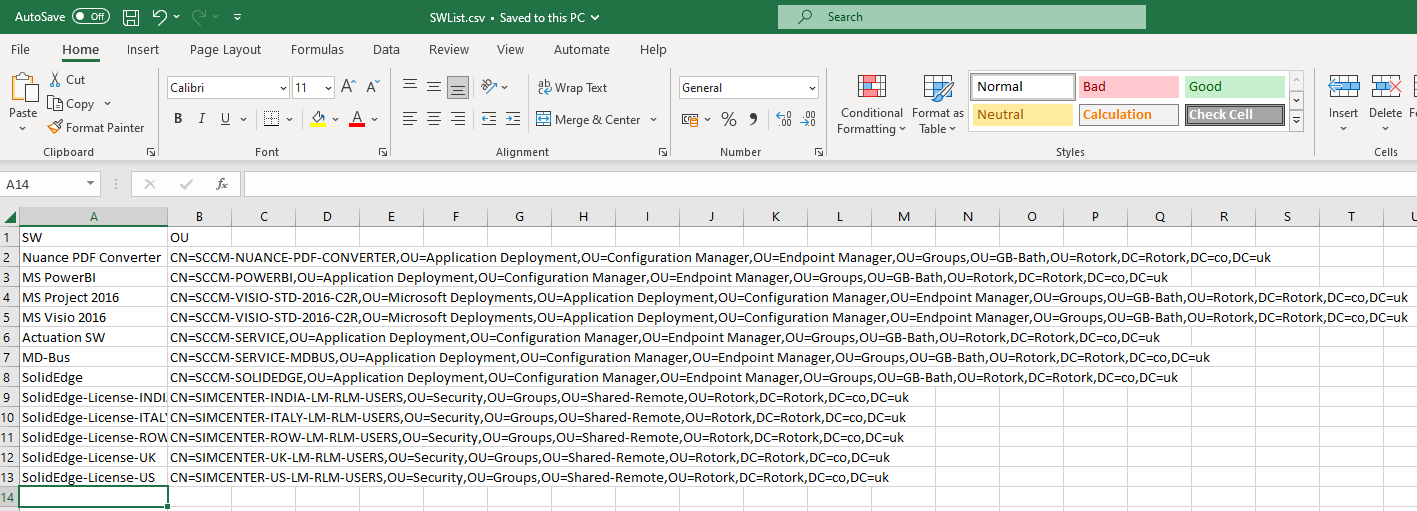Expand cell styles gallery More arrow
The height and width of the screenshot is (511, 1417).
[x=1296, y=121]
